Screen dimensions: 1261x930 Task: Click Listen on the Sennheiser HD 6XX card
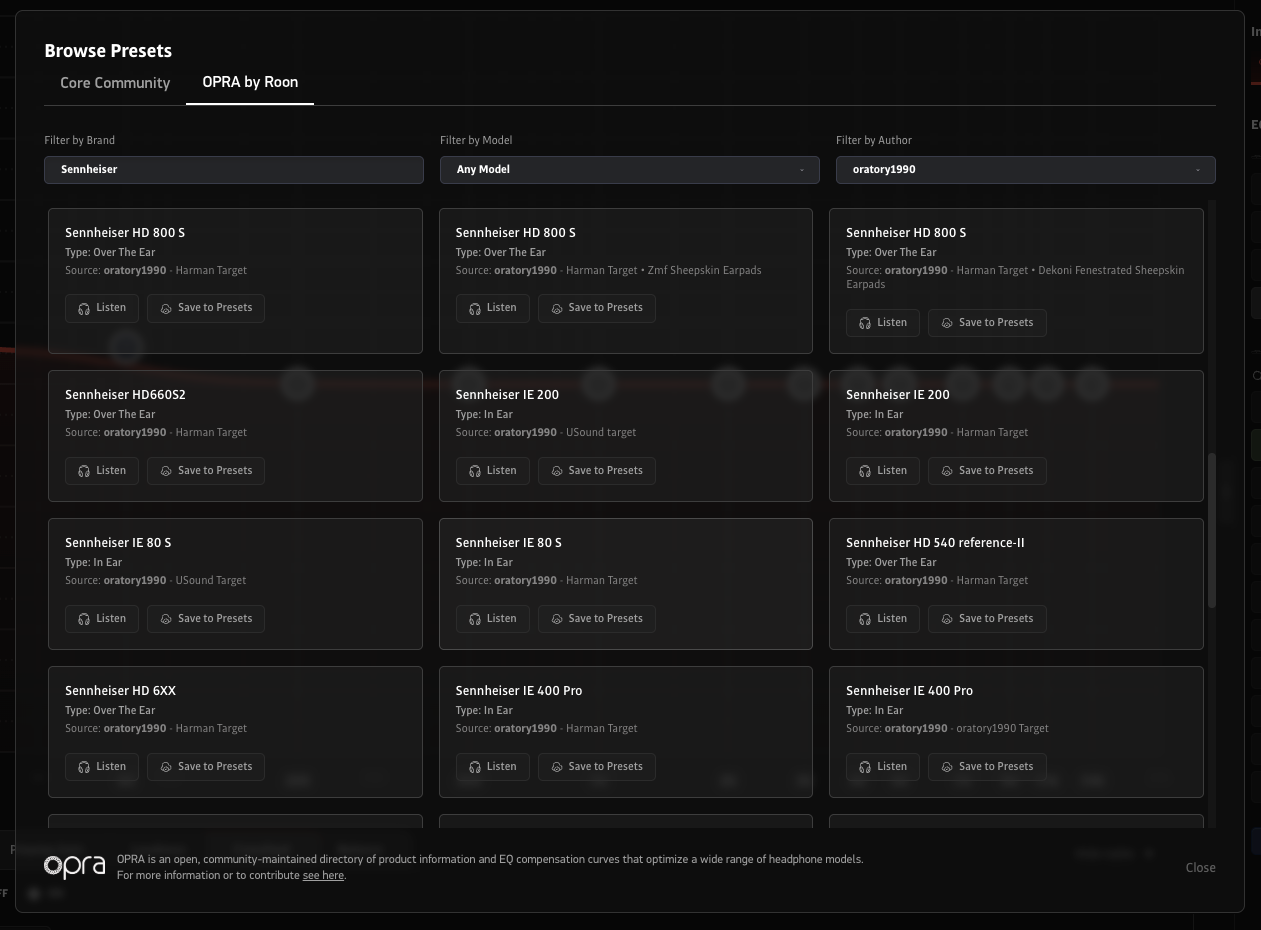pyautogui.click(x=102, y=767)
